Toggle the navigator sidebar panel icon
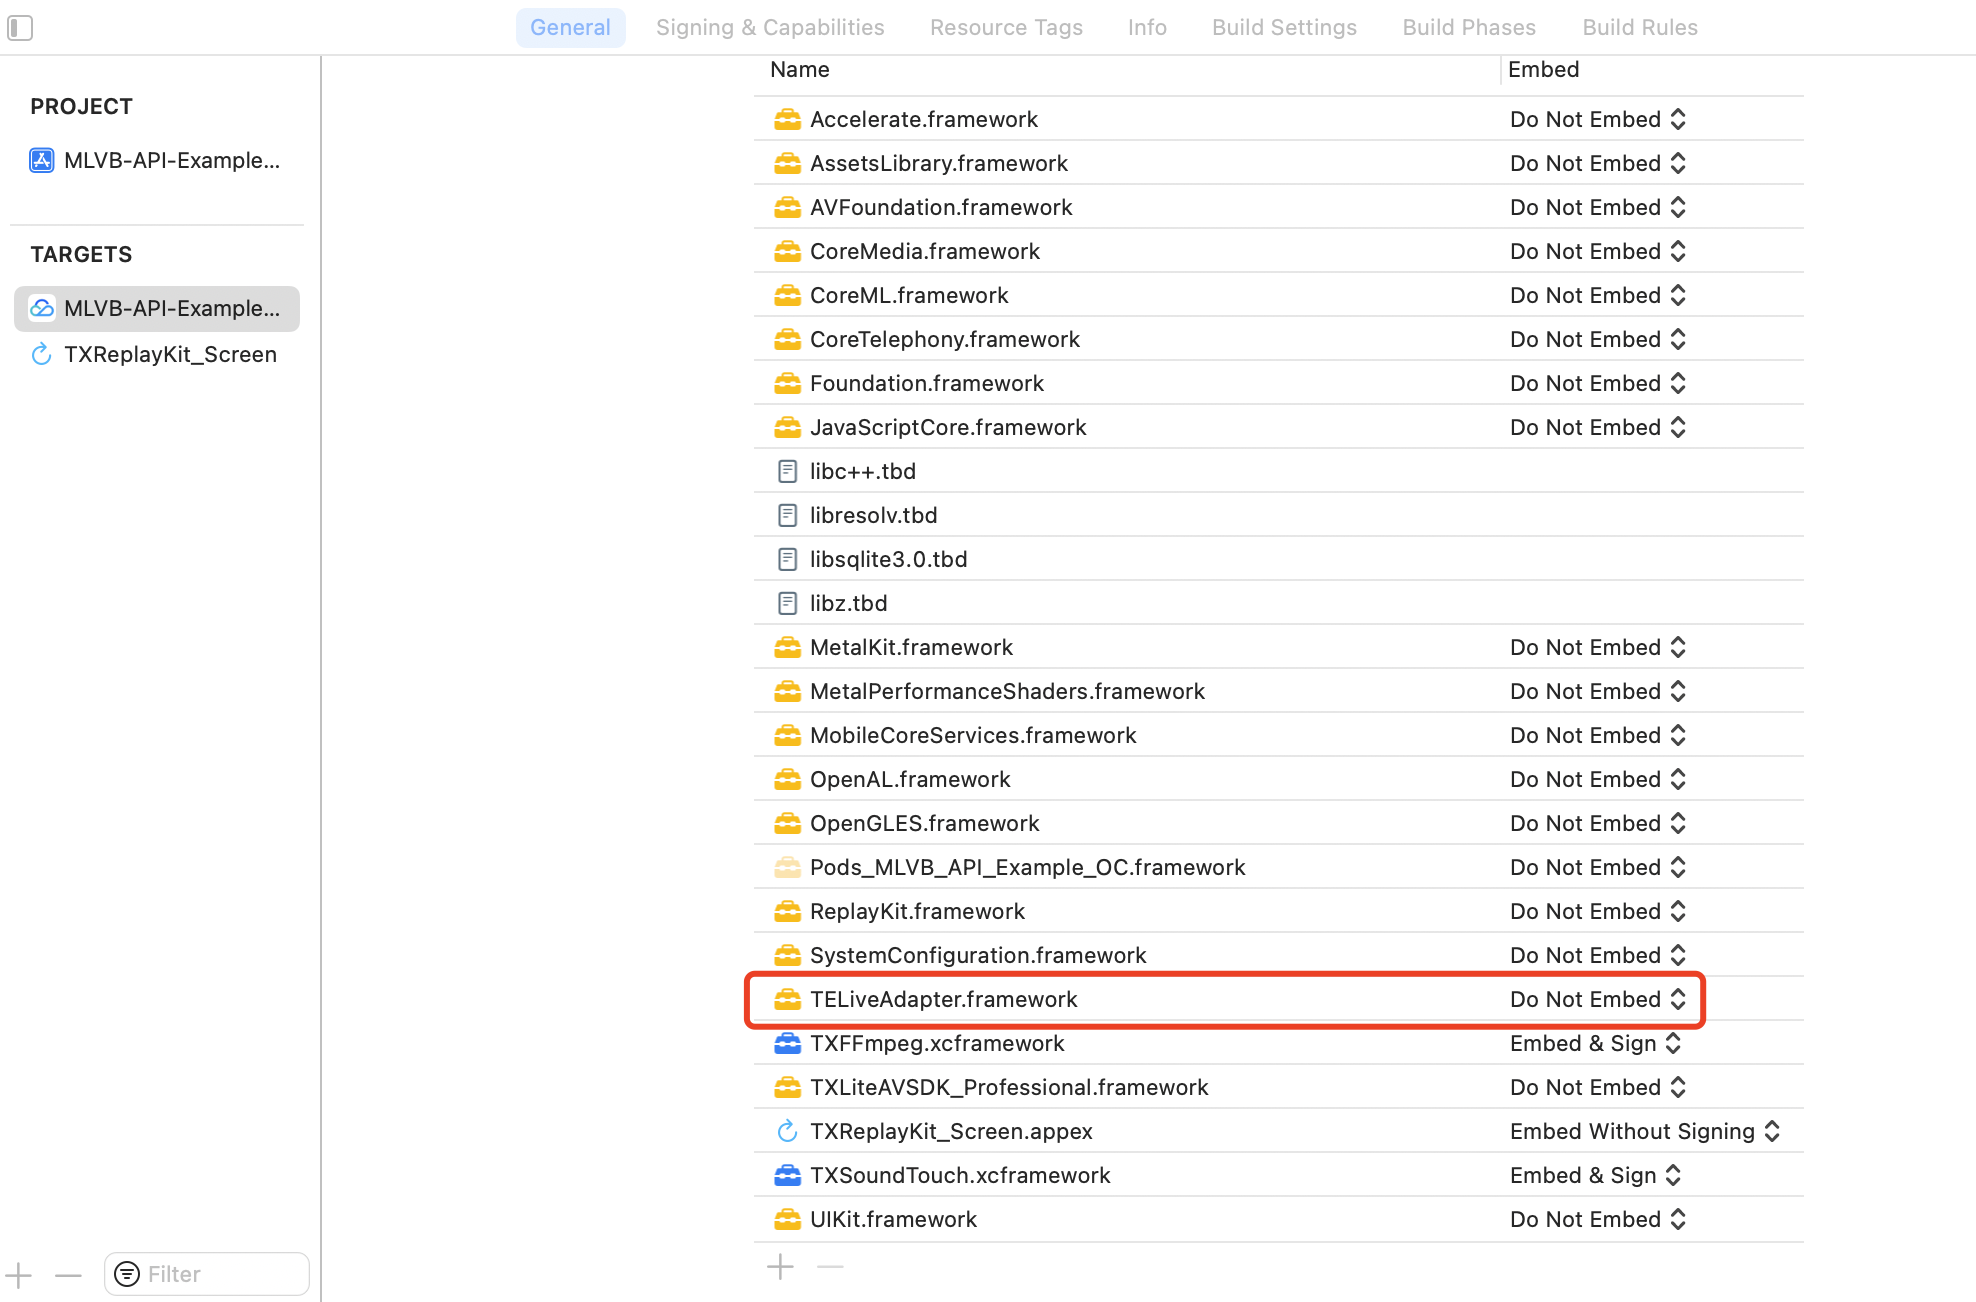This screenshot has width=1976, height=1302. click(20, 28)
